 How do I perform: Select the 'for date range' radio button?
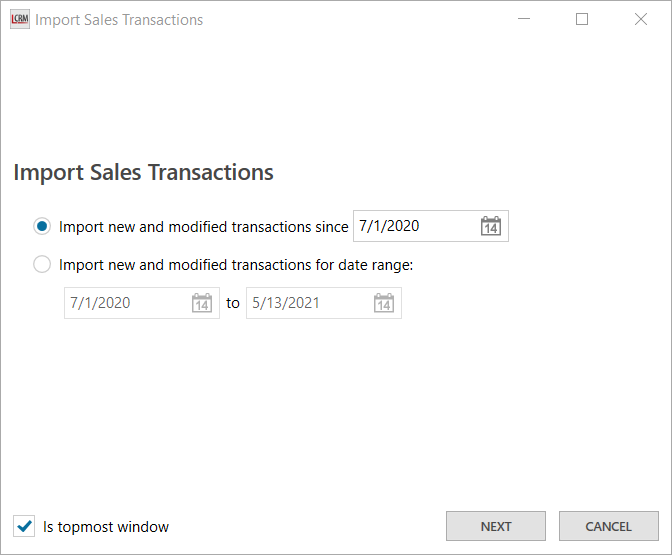[42, 265]
